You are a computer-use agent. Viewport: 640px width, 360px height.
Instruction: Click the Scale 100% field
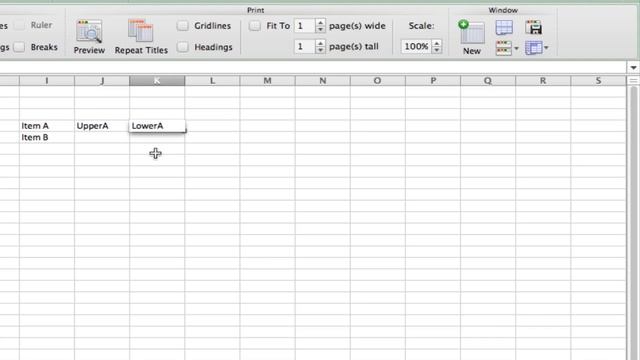point(416,47)
